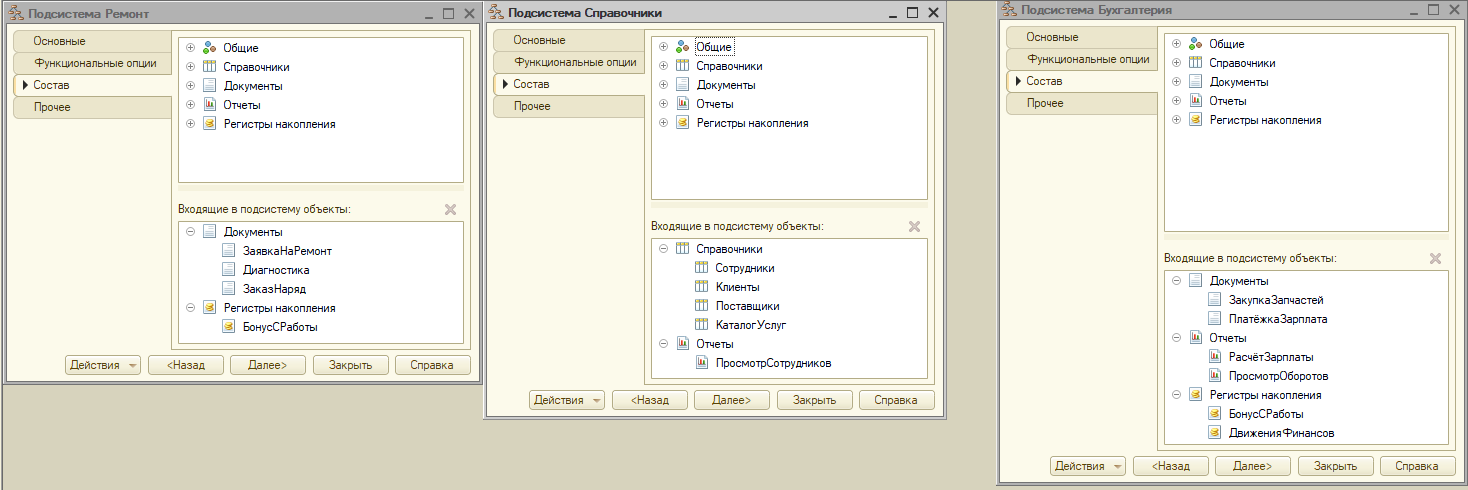
Task: Click ПросмотрОборотов report icon
Action: coord(1214,375)
